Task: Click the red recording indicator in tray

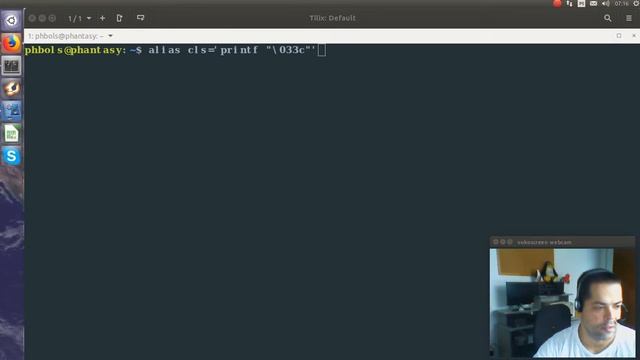Action: tap(557, 4)
